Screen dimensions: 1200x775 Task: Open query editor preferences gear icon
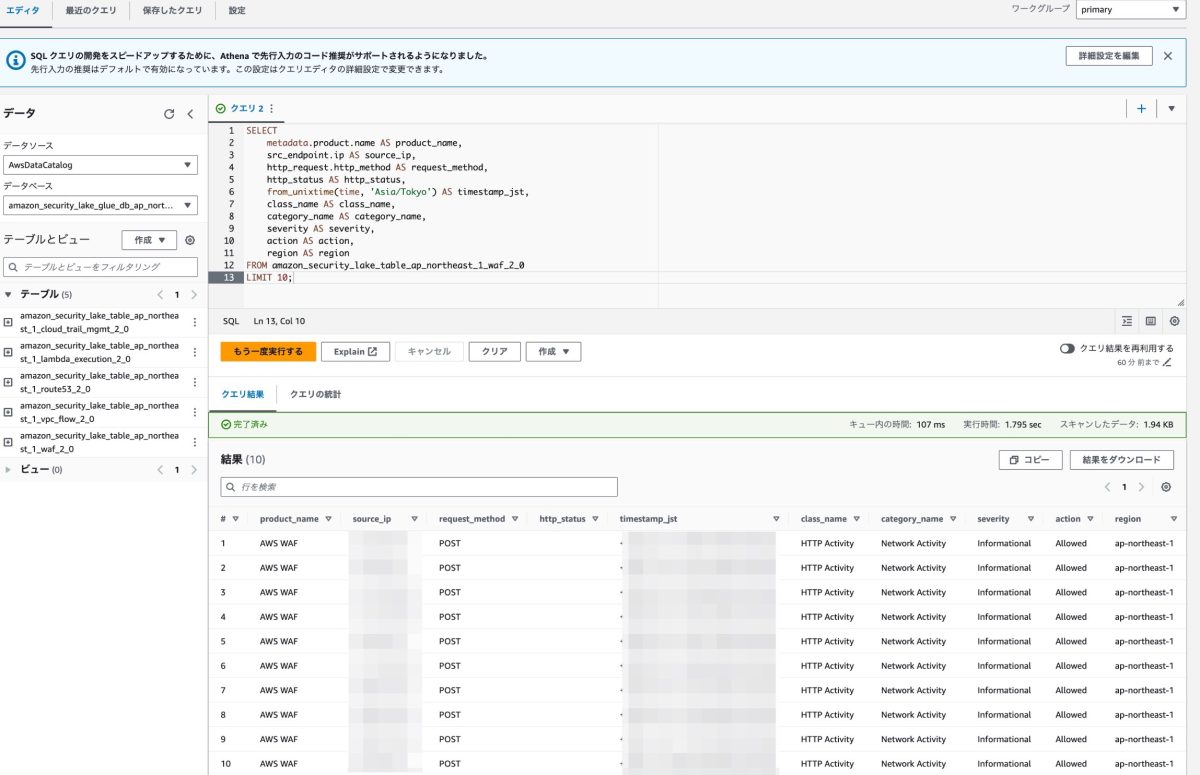tap(1174, 321)
